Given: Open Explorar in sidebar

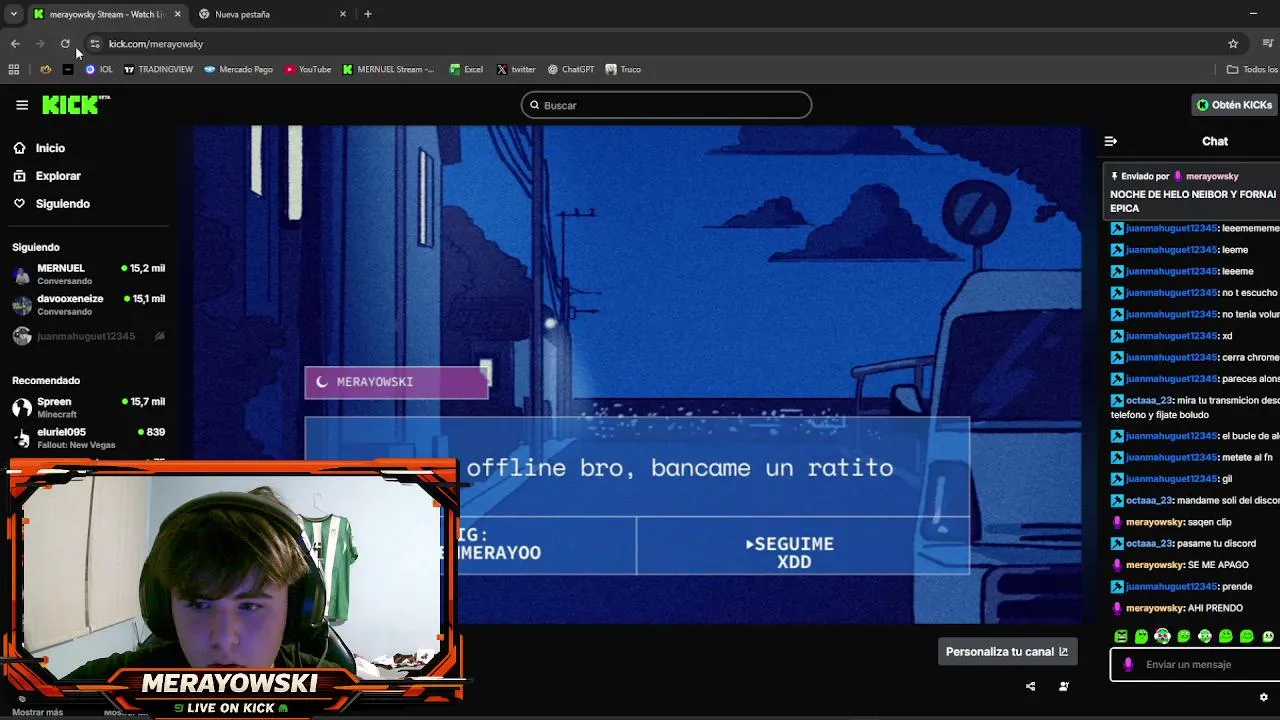Looking at the screenshot, I should point(58,176).
